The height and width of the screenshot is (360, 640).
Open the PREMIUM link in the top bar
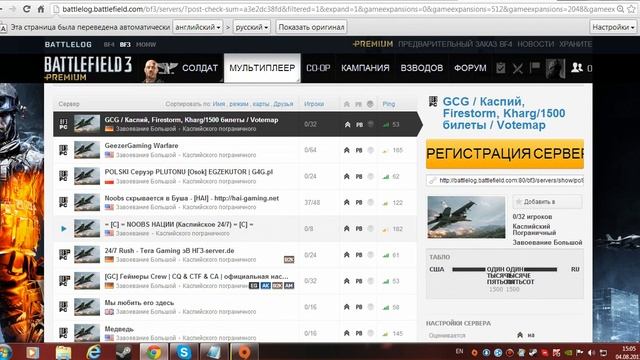(373, 44)
